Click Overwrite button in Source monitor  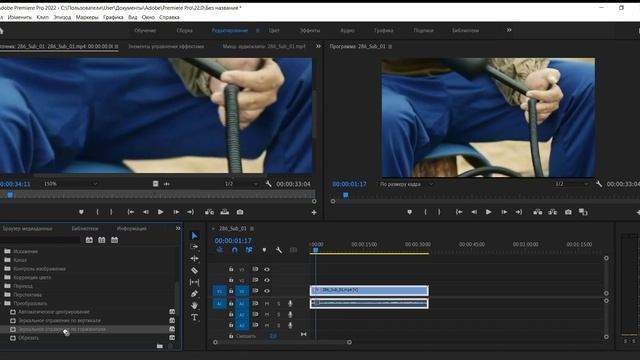(x=224, y=212)
